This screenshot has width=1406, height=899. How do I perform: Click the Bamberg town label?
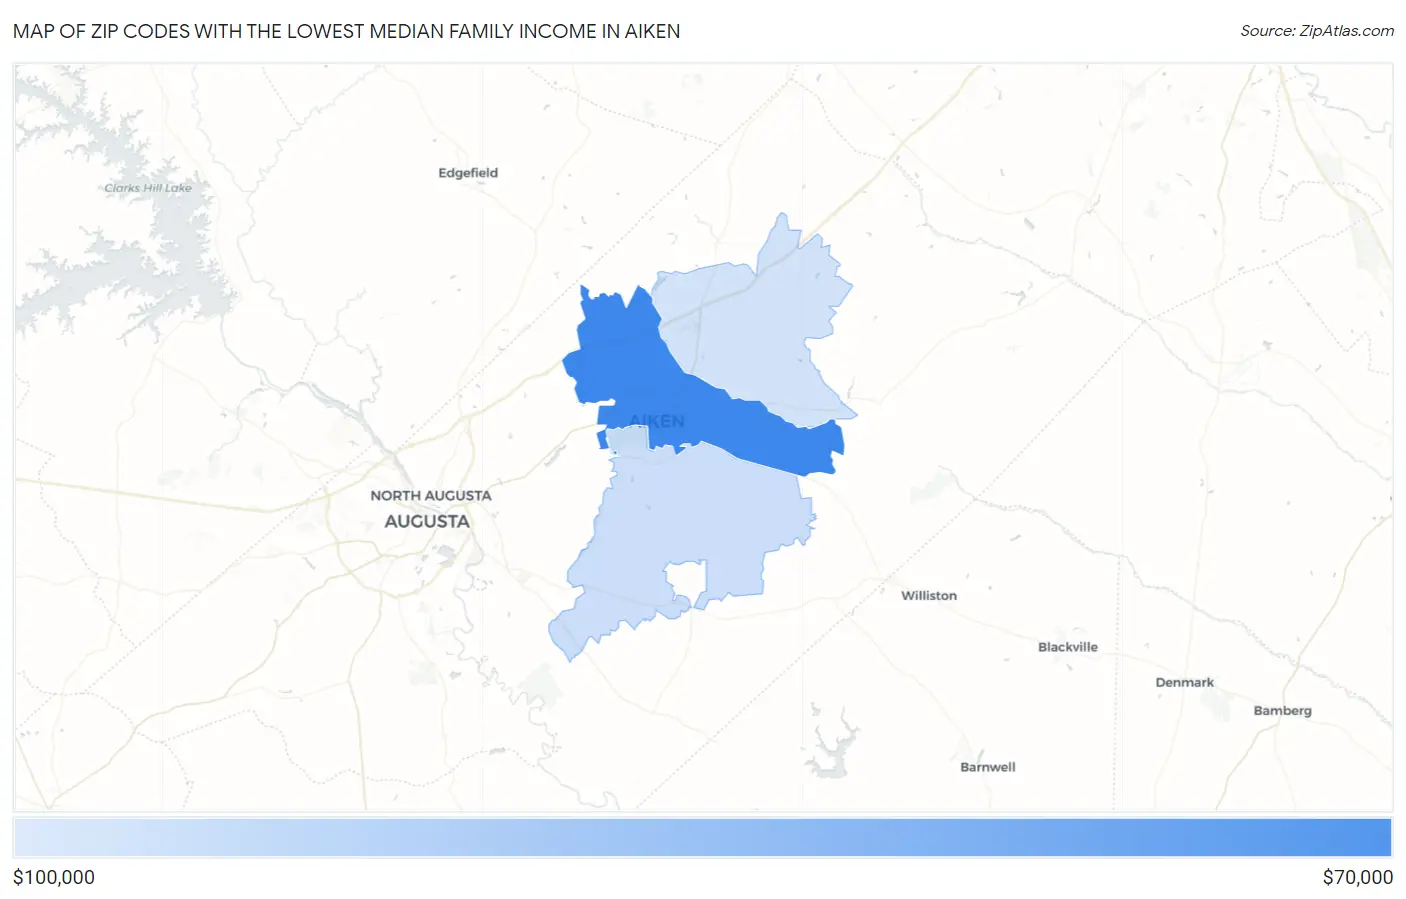click(x=1283, y=711)
